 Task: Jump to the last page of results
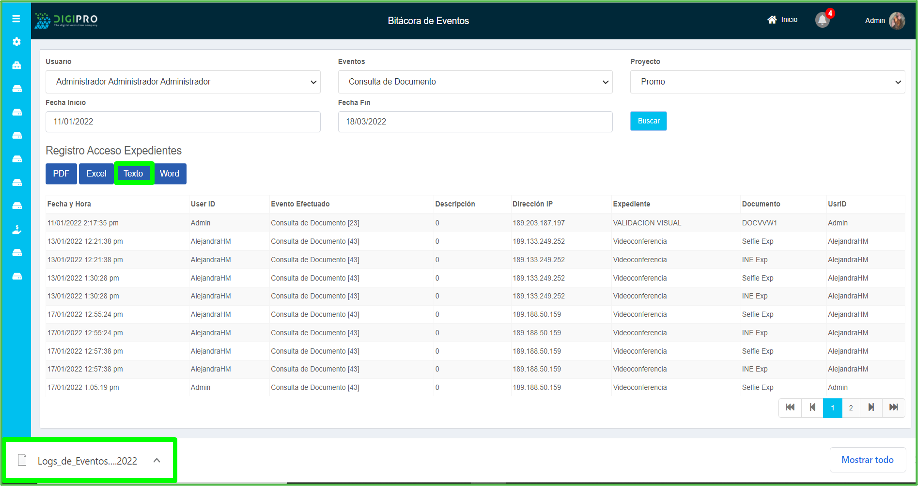click(893, 407)
